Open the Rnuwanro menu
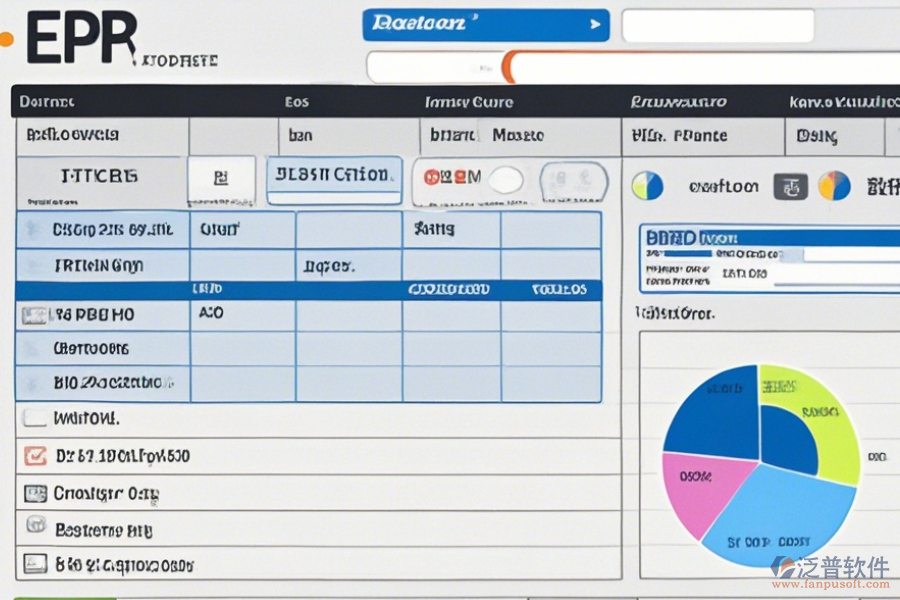Viewport: 900px width, 600px height. [x=678, y=102]
